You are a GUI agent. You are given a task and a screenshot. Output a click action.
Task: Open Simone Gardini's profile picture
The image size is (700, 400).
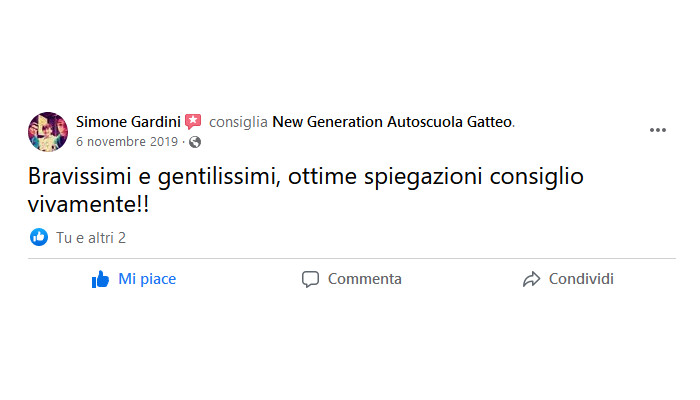pyautogui.click(x=48, y=132)
